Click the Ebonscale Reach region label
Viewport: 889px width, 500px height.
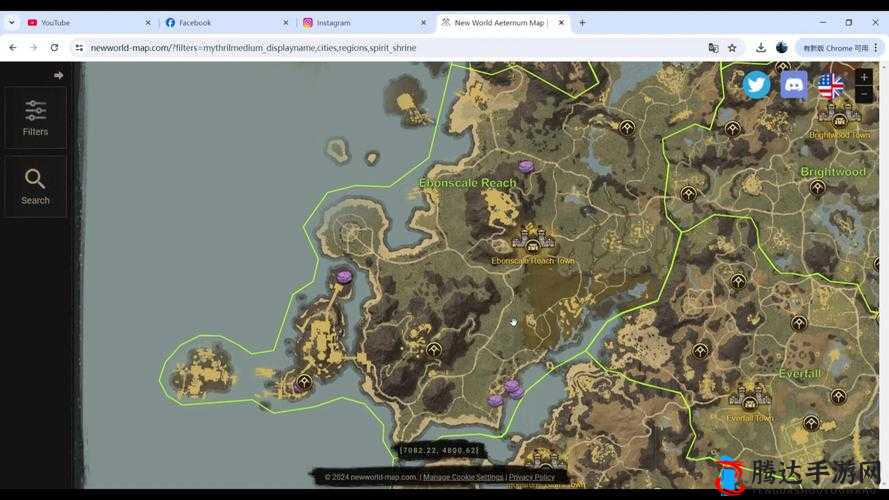468,183
